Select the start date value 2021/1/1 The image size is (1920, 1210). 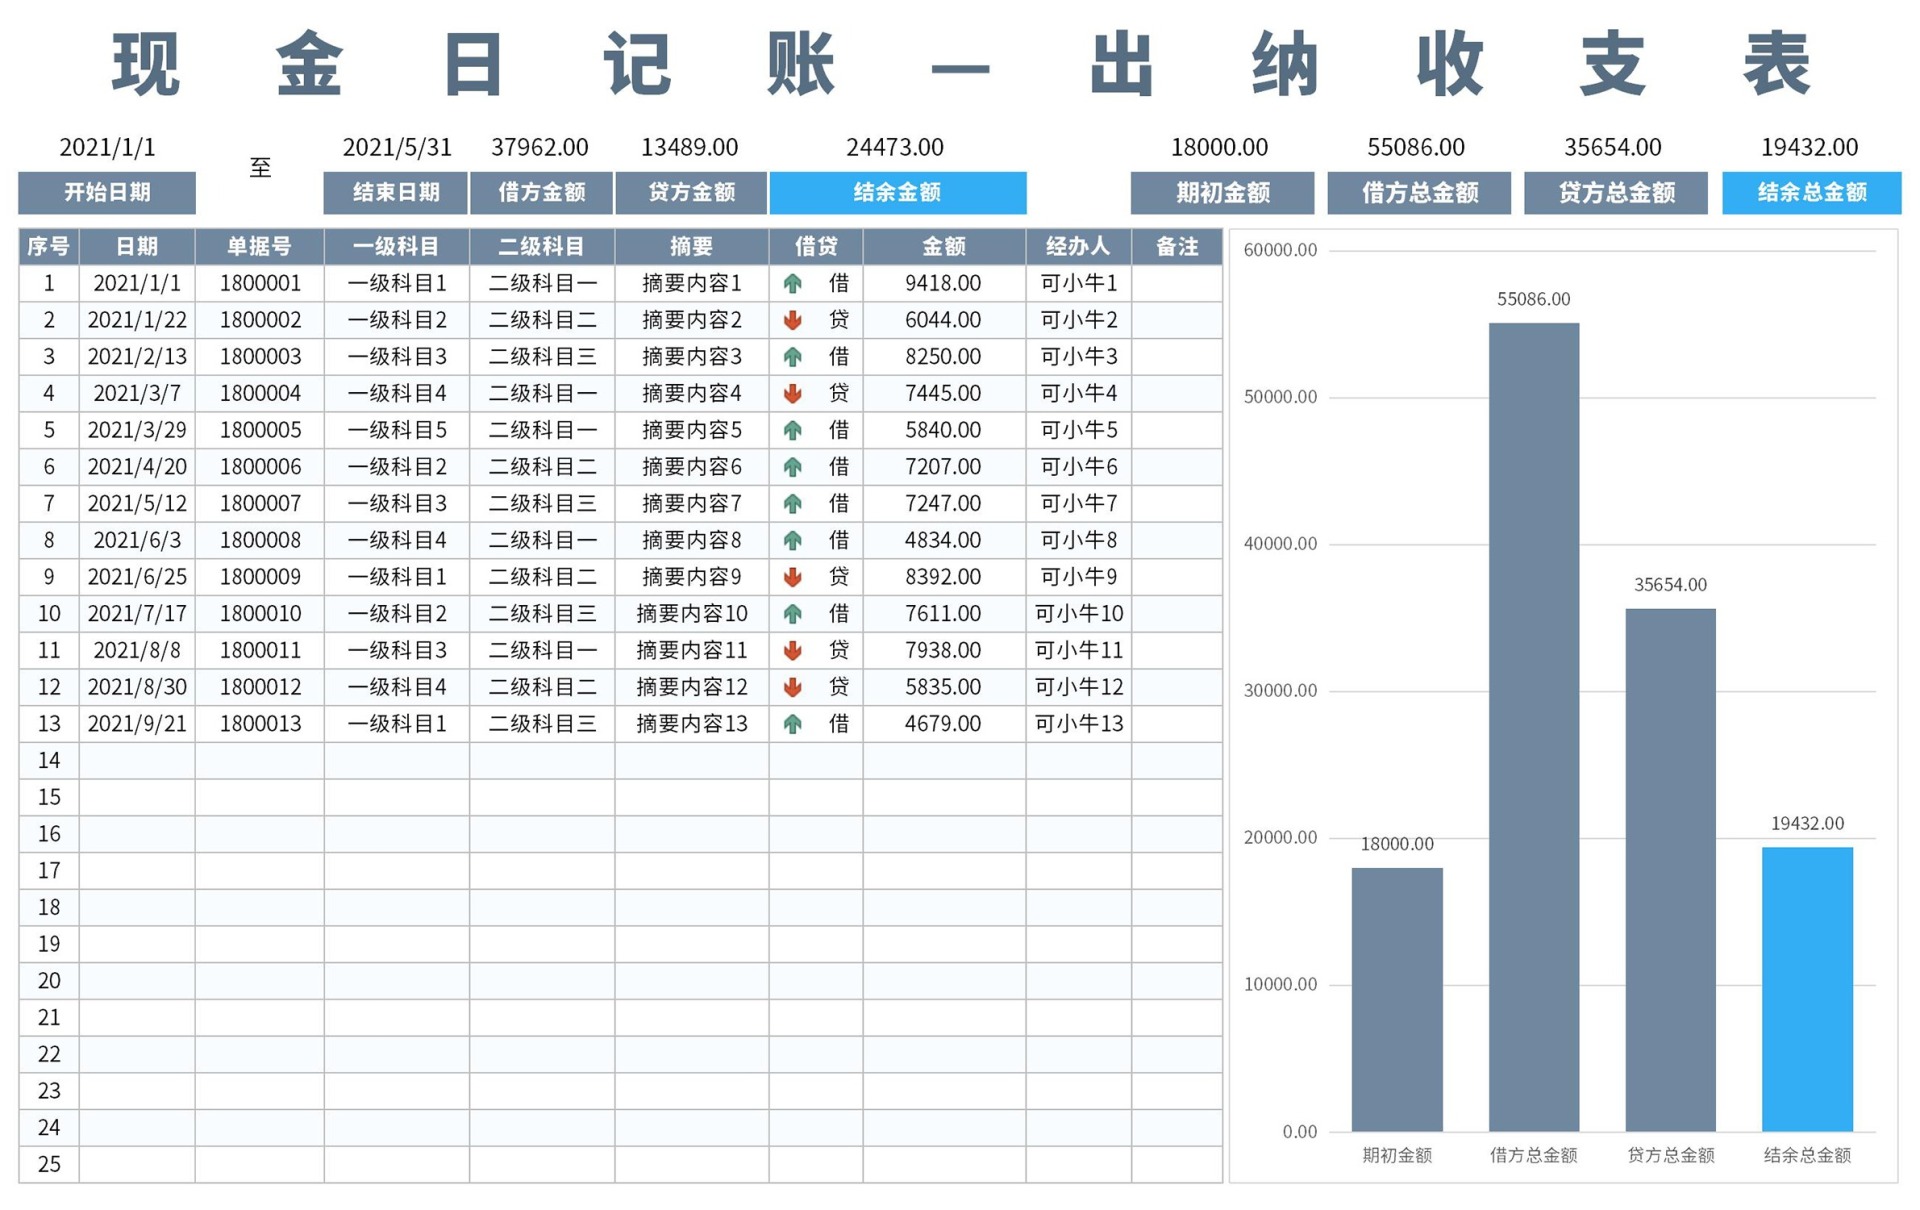107,148
